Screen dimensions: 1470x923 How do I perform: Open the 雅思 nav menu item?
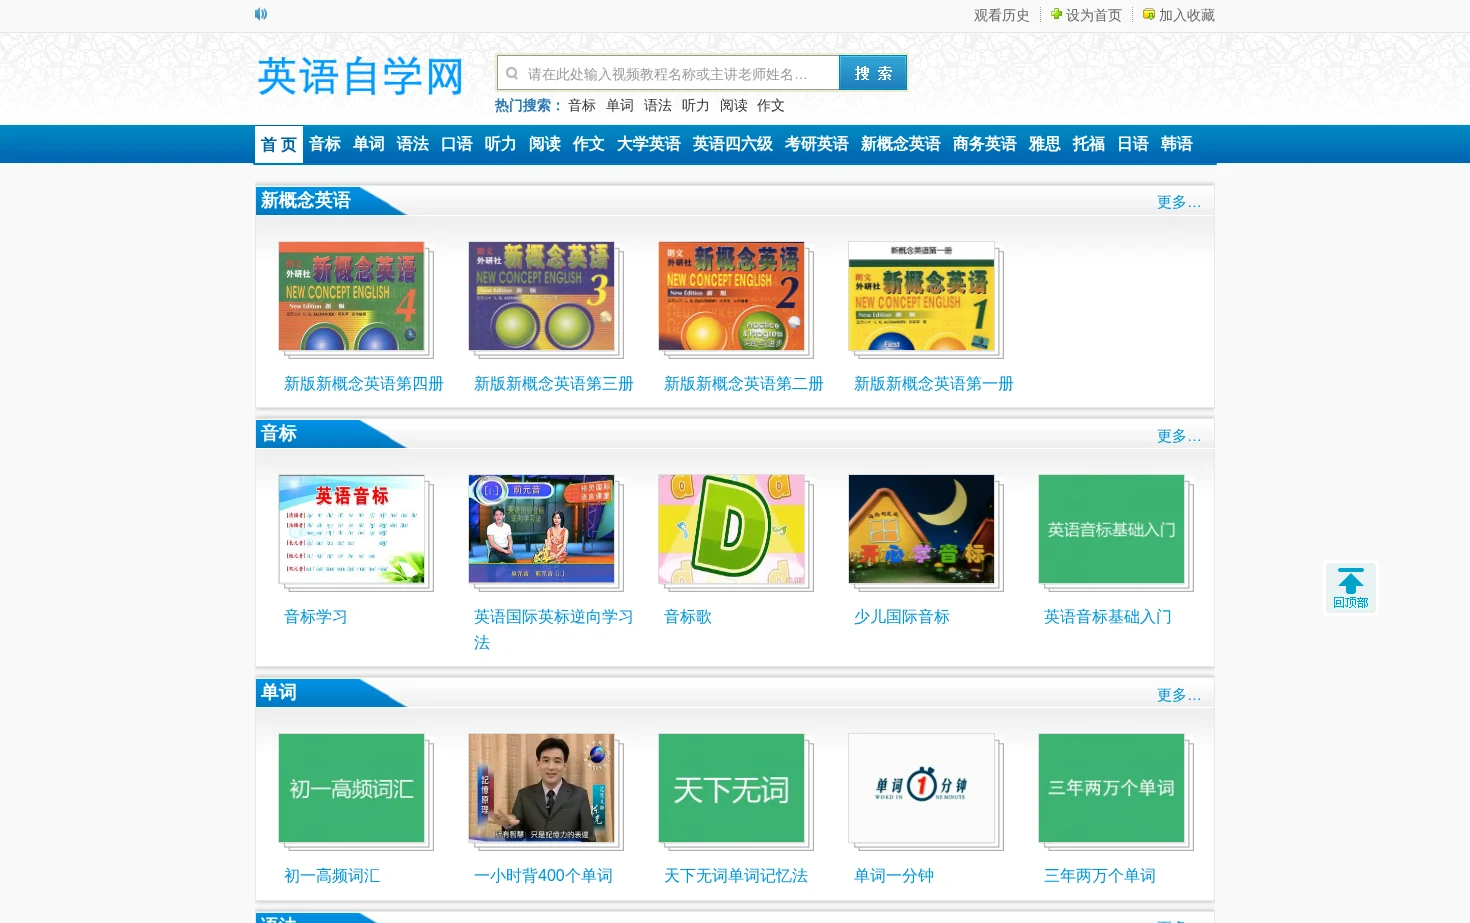coord(1045,144)
